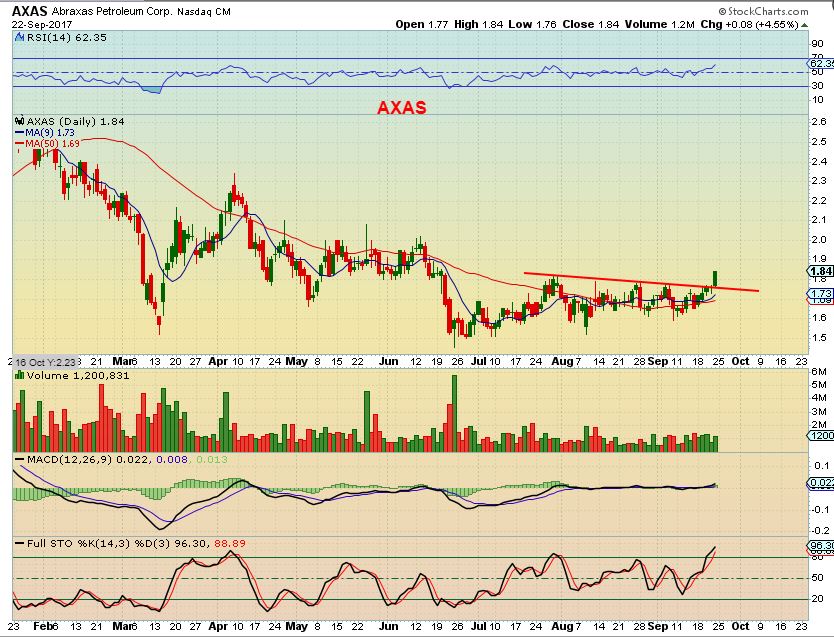The image size is (834, 637).
Task: Click the red %D value '88.89'
Action: (230, 543)
